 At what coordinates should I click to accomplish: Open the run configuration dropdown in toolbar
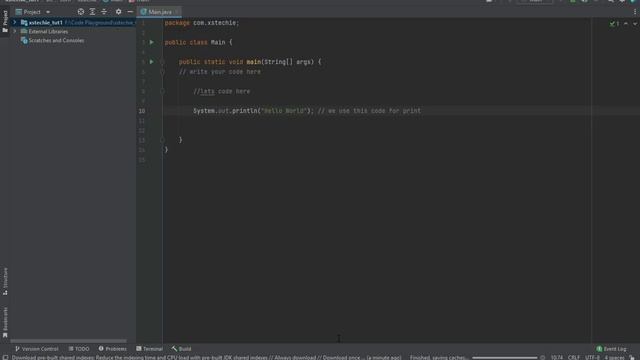(x=535, y=1)
